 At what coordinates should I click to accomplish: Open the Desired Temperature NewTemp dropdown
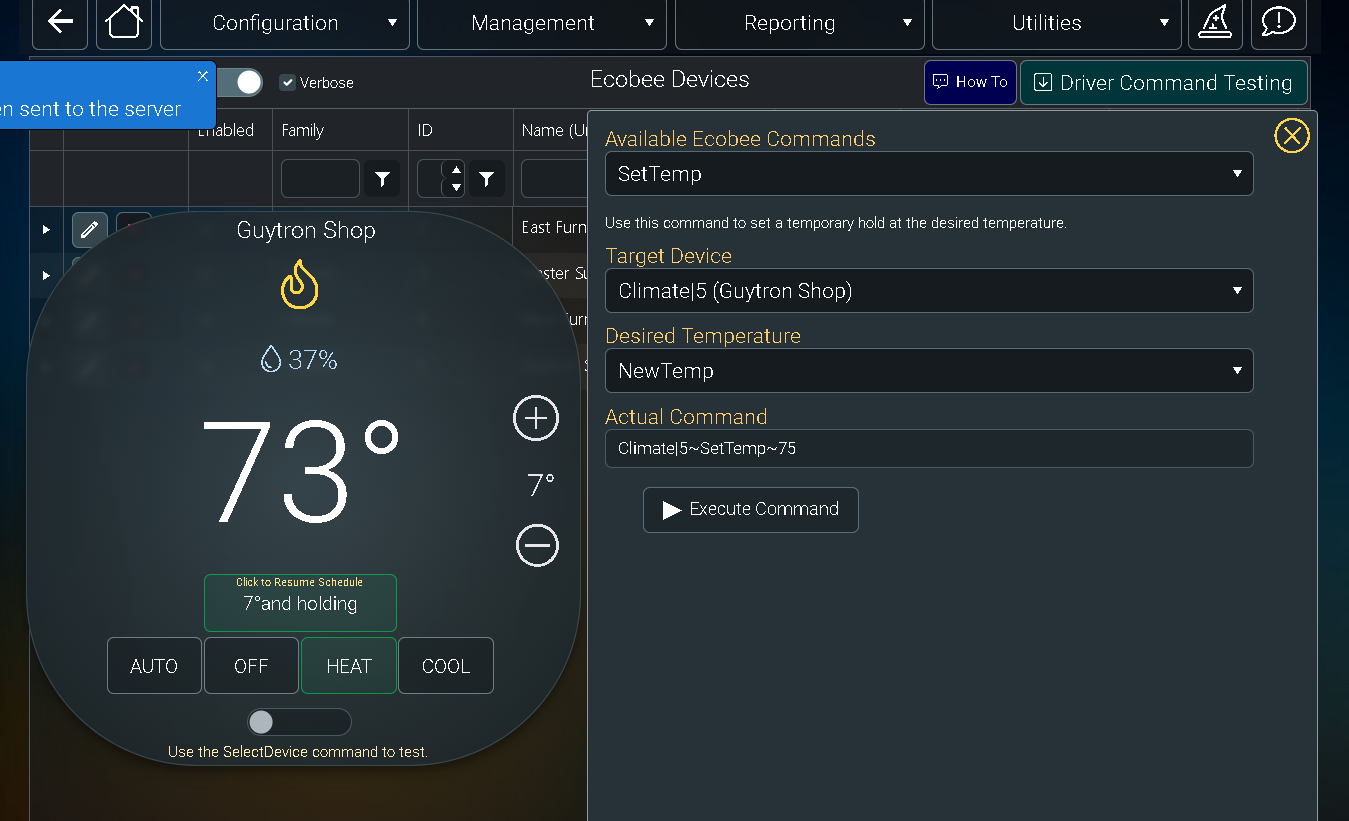tap(929, 370)
